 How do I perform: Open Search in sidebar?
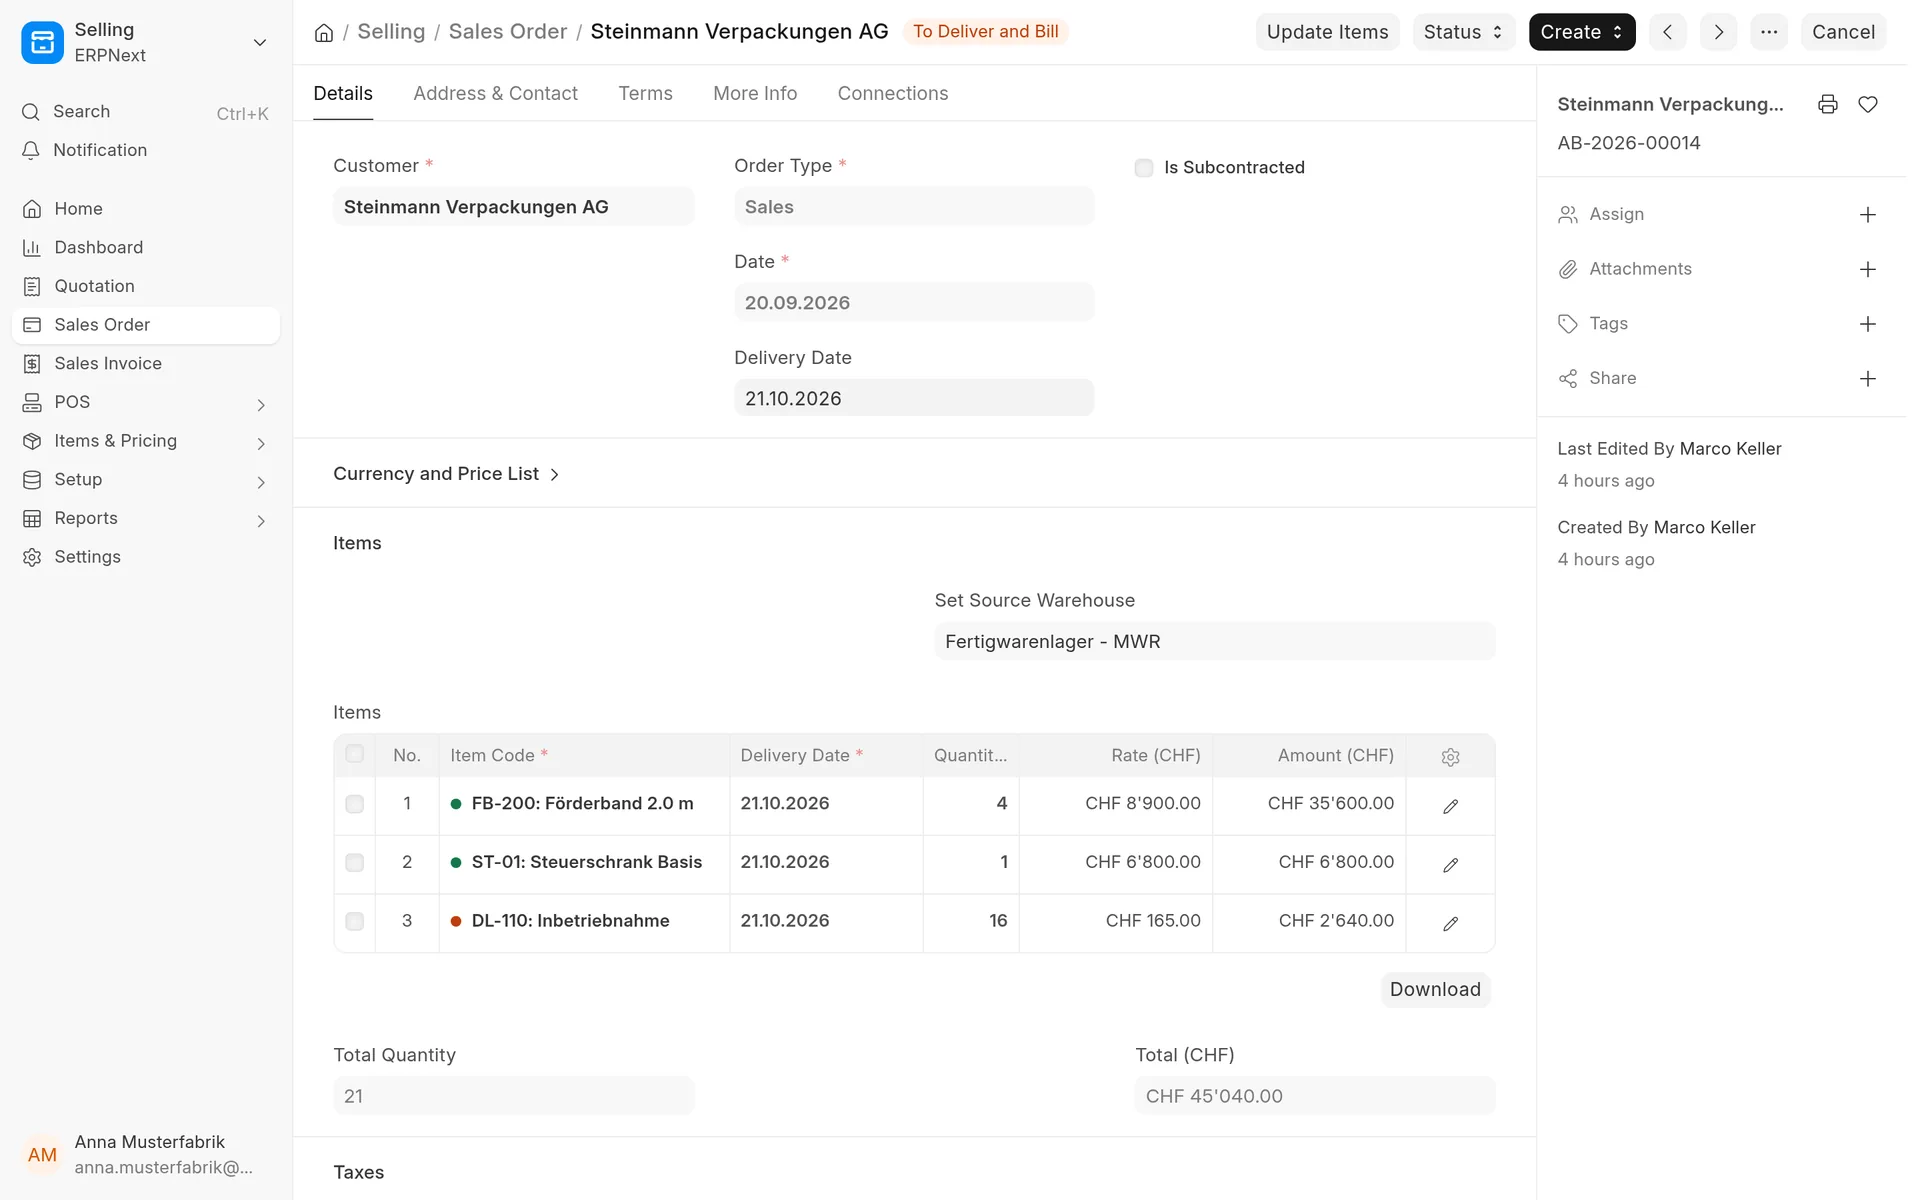147,113
